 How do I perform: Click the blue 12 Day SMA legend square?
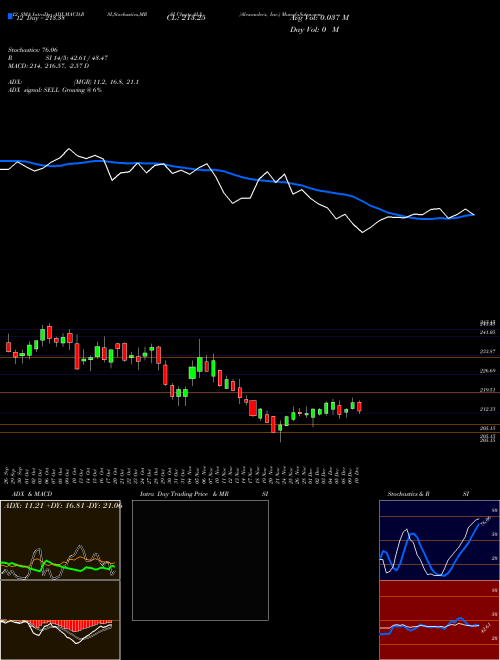click(10, 16)
